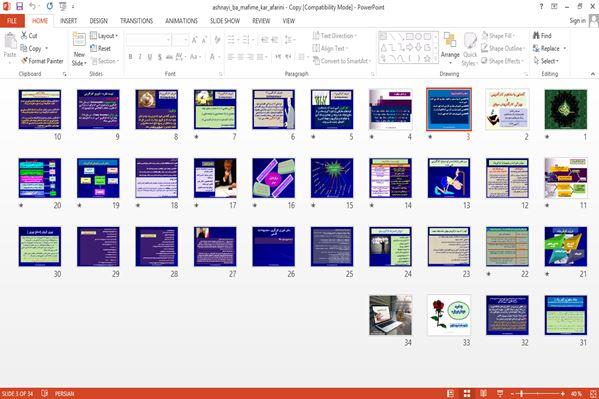Click the Save icon in quick access toolbar
This screenshot has width=599, height=399.
coord(19,6)
